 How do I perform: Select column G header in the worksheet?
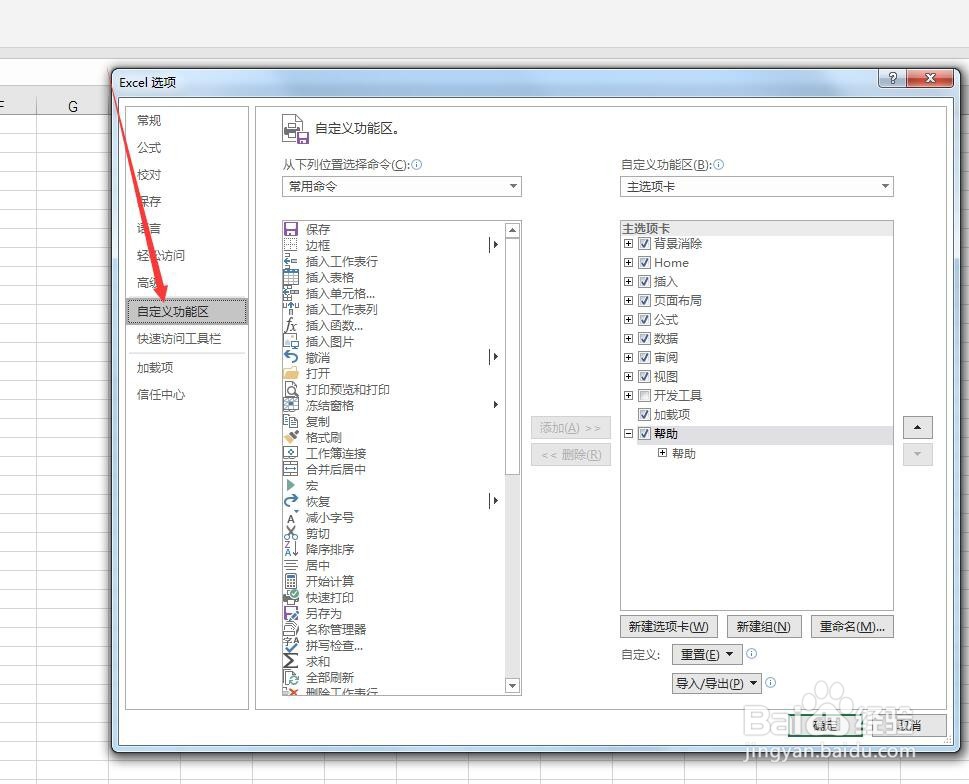tap(73, 106)
